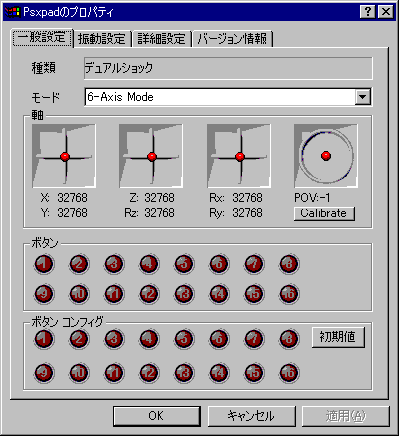Click the X/Y axis crosshair display

coord(64,156)
